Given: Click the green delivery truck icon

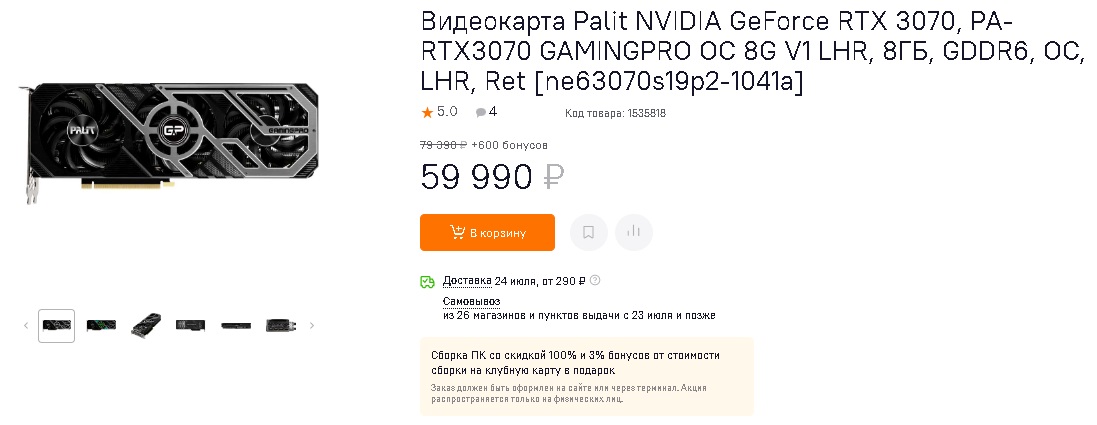Looking at the screenshot, I should coord(427,281).
